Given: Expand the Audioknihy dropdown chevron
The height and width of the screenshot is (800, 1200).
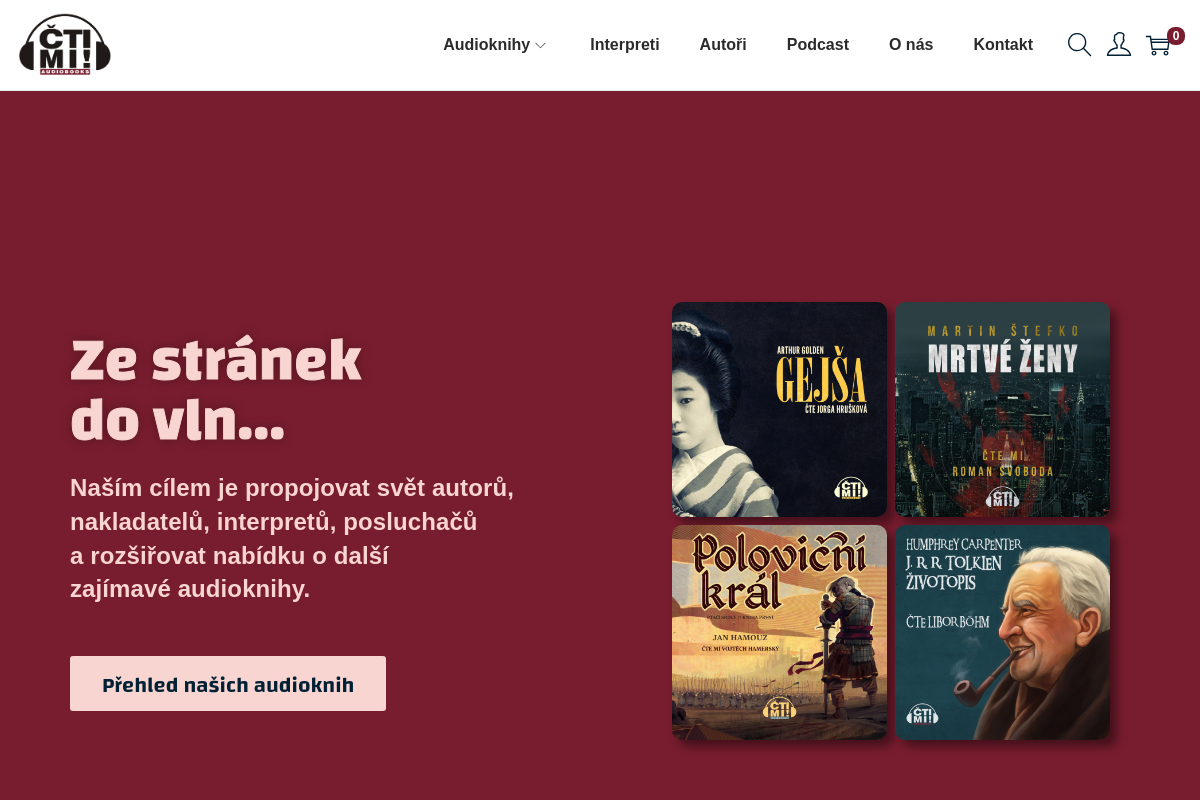Looking at the screenshot, I should click(x=541, y=46).
